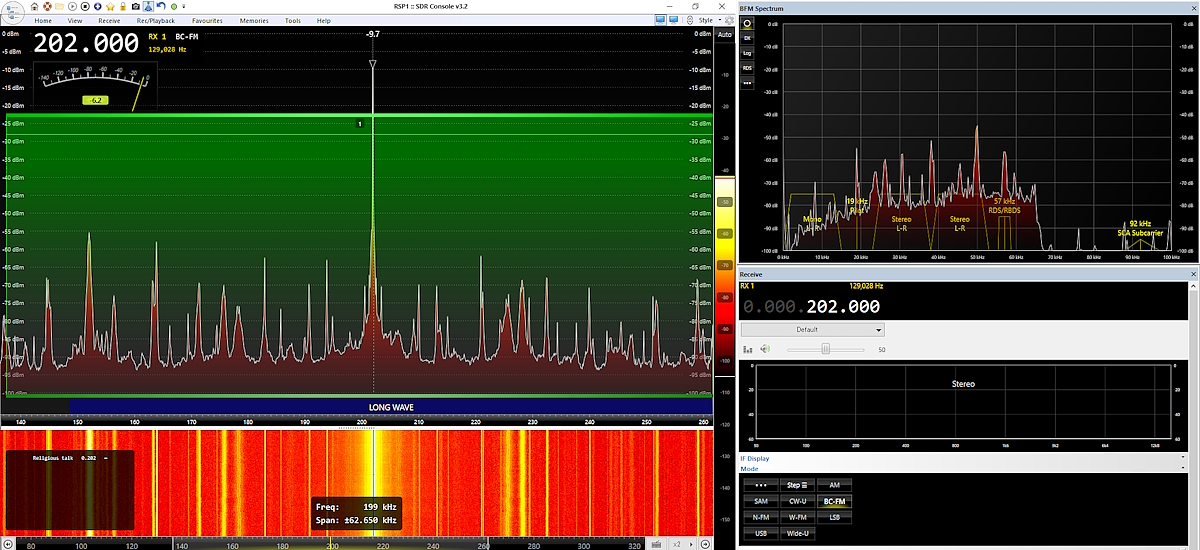1200x550 pixels.
Task: Open the Default audio device dropdown
Action: pyautogui.click(x=812, y=329)
